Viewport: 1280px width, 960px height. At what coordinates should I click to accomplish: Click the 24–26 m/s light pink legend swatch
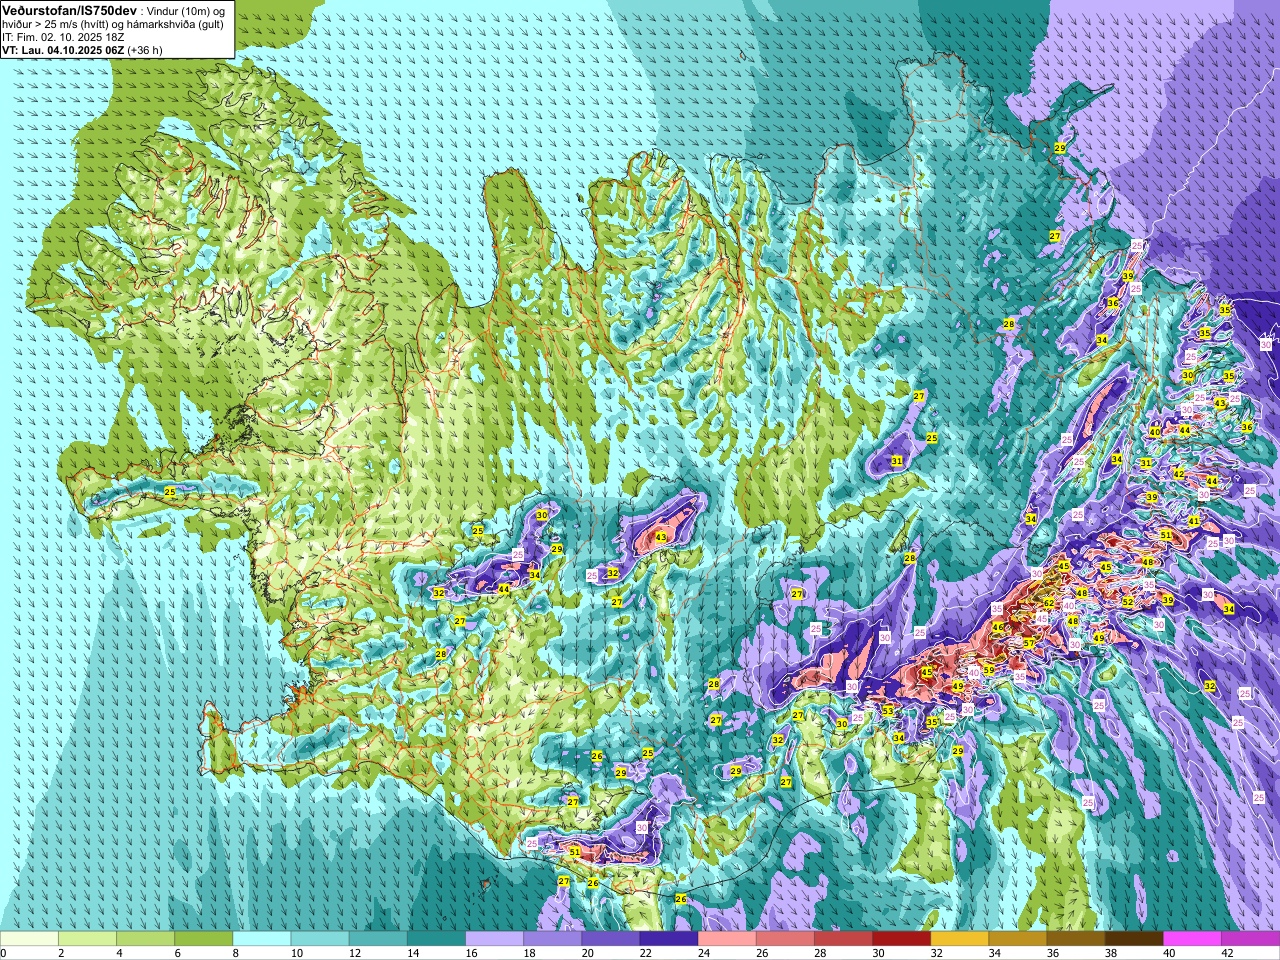pyautogui.click(x=726, y=938)
